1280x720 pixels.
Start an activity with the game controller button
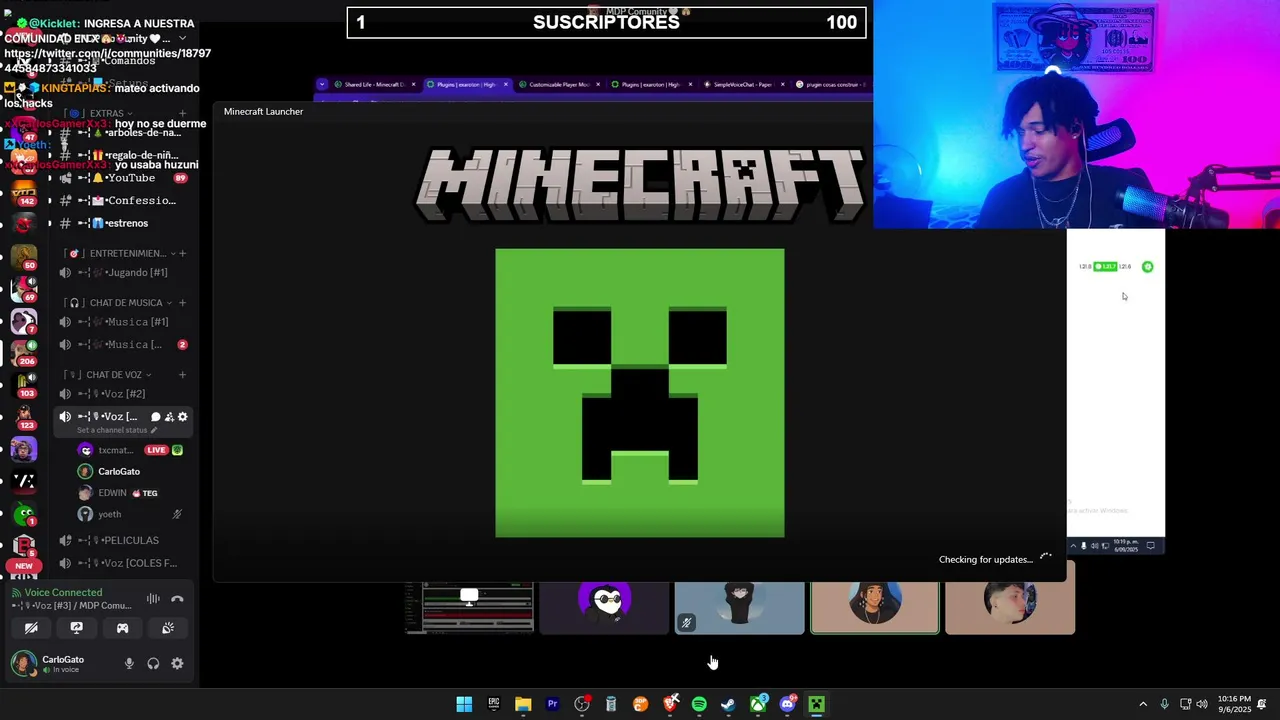click(122, 628)
